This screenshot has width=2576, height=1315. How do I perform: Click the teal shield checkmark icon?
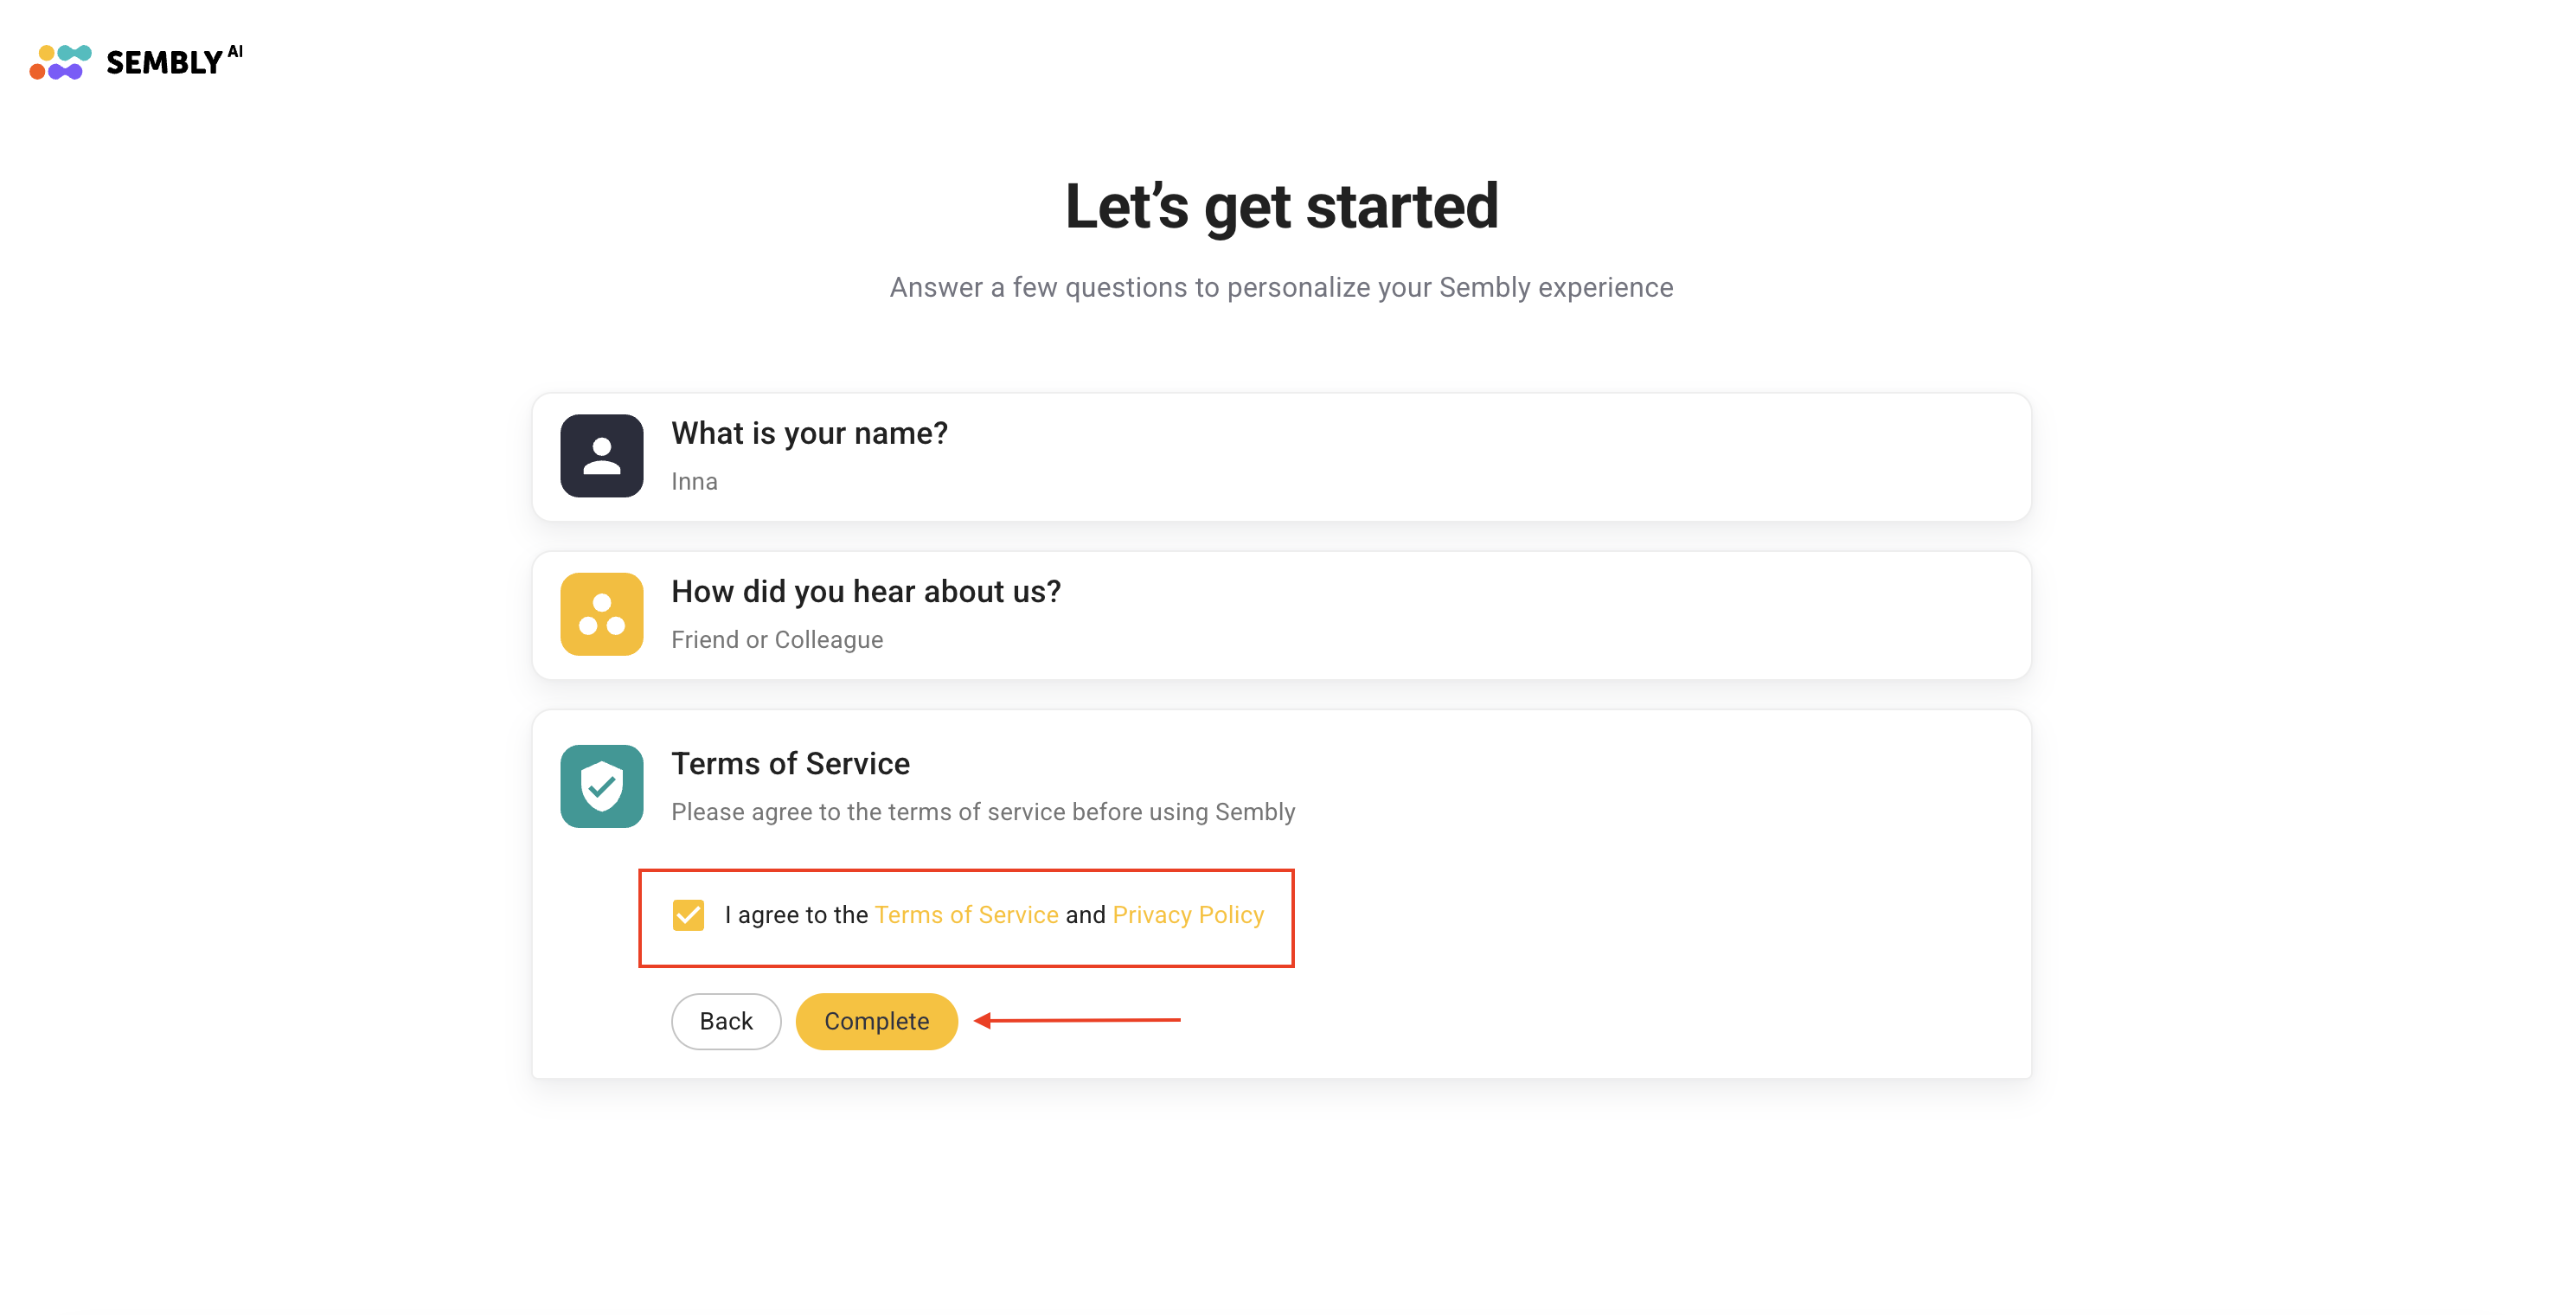601,786
